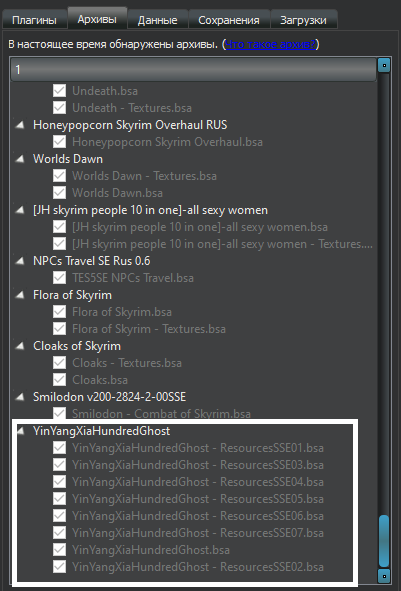Open the 'Что такое архив?' link
This screenshot has width=401, height=591.
click(270, 45)
